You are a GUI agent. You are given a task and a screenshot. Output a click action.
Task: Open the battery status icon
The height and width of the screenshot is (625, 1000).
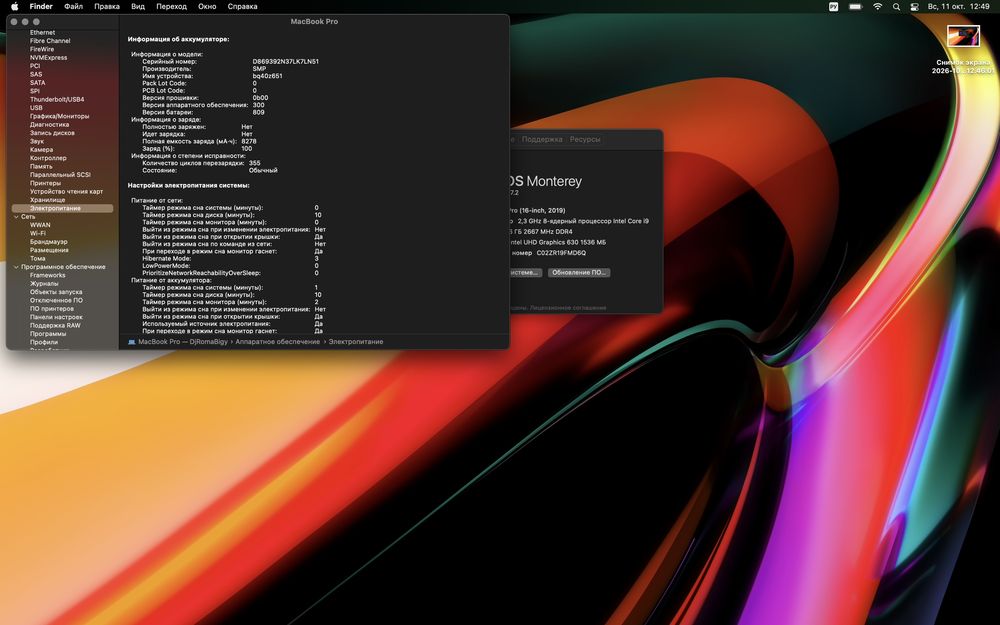[x=855, y=6]
